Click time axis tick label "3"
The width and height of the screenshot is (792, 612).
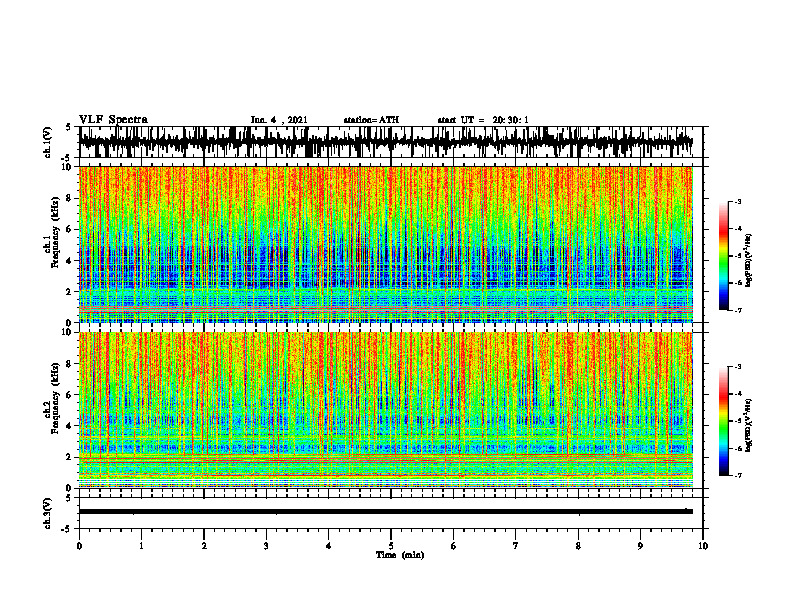point(266,546)
